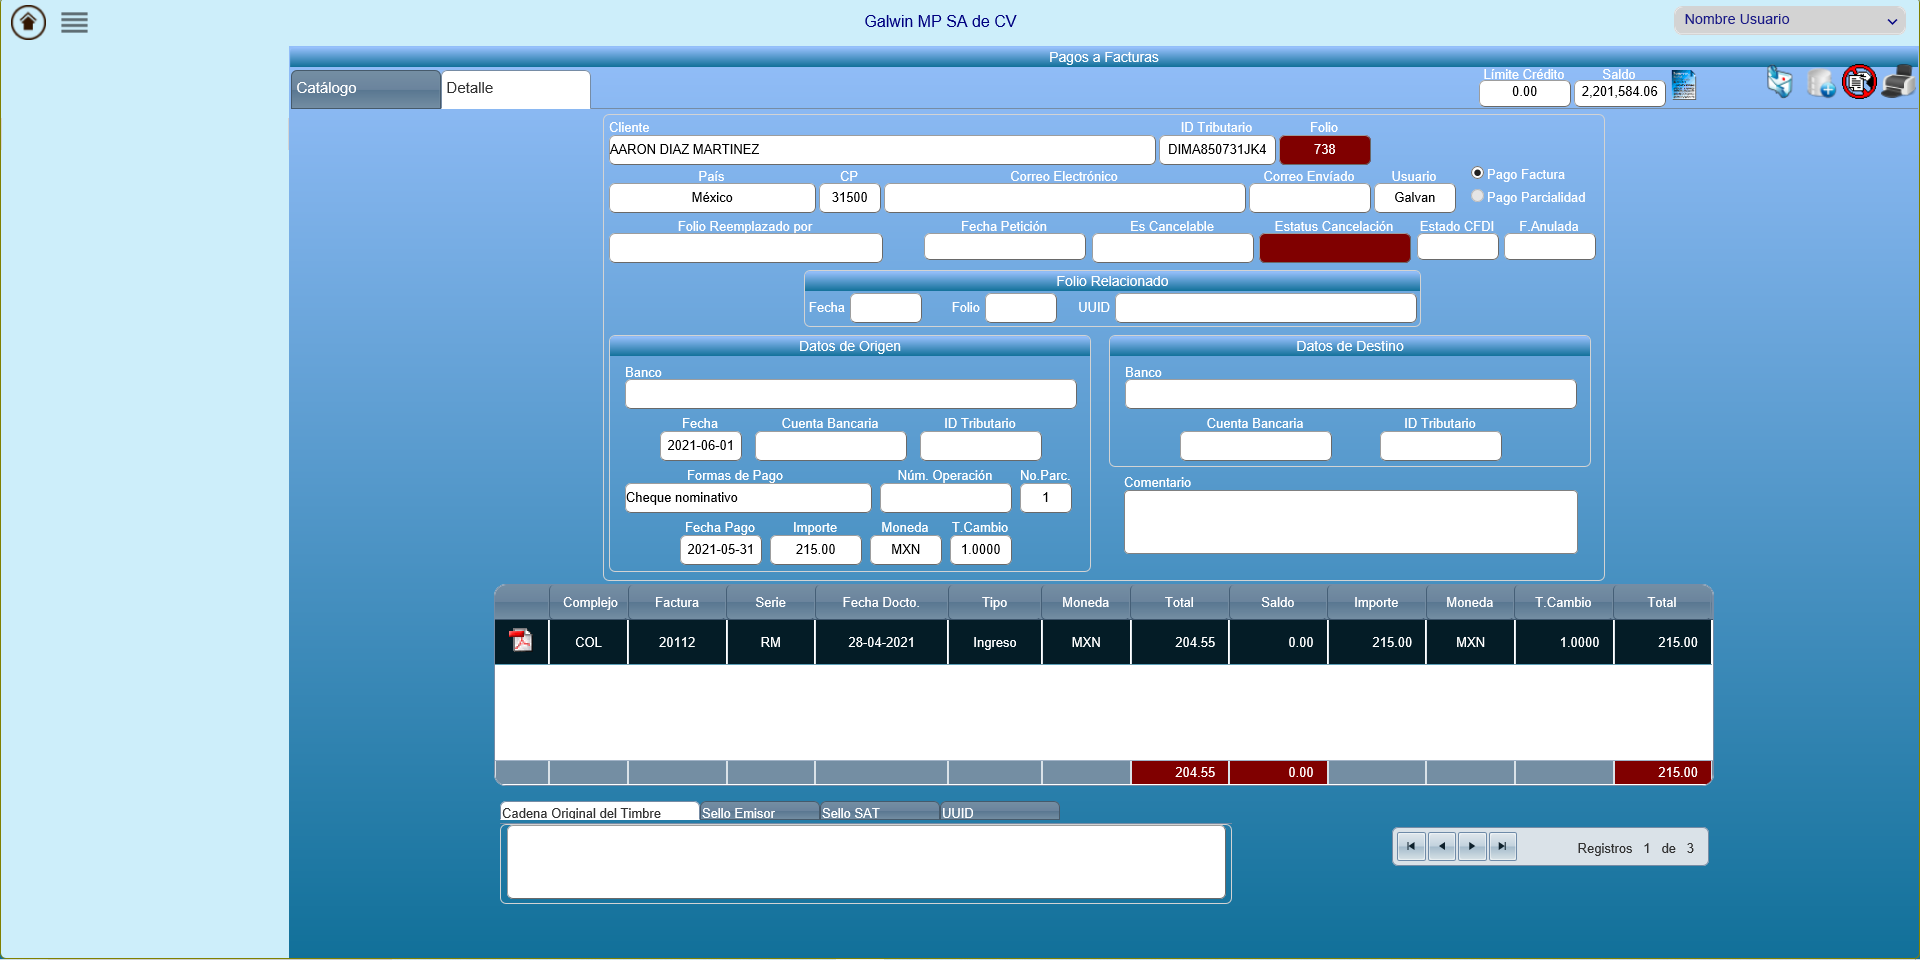Click Formas de Pago Cheque nominativo
The height and width of the screenshot is (960, 1920).
(x=748, y=498)
